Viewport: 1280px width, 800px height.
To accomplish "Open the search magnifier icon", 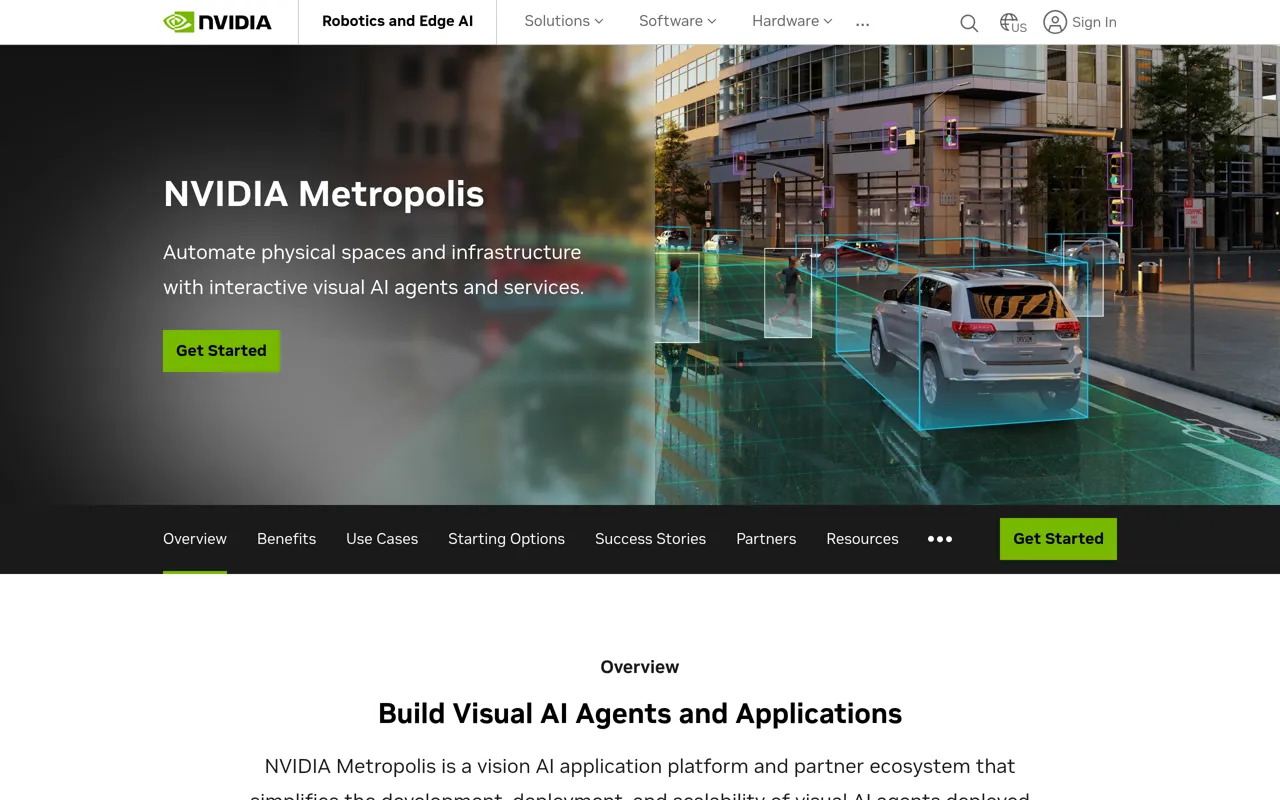I will tap(969, 23).
